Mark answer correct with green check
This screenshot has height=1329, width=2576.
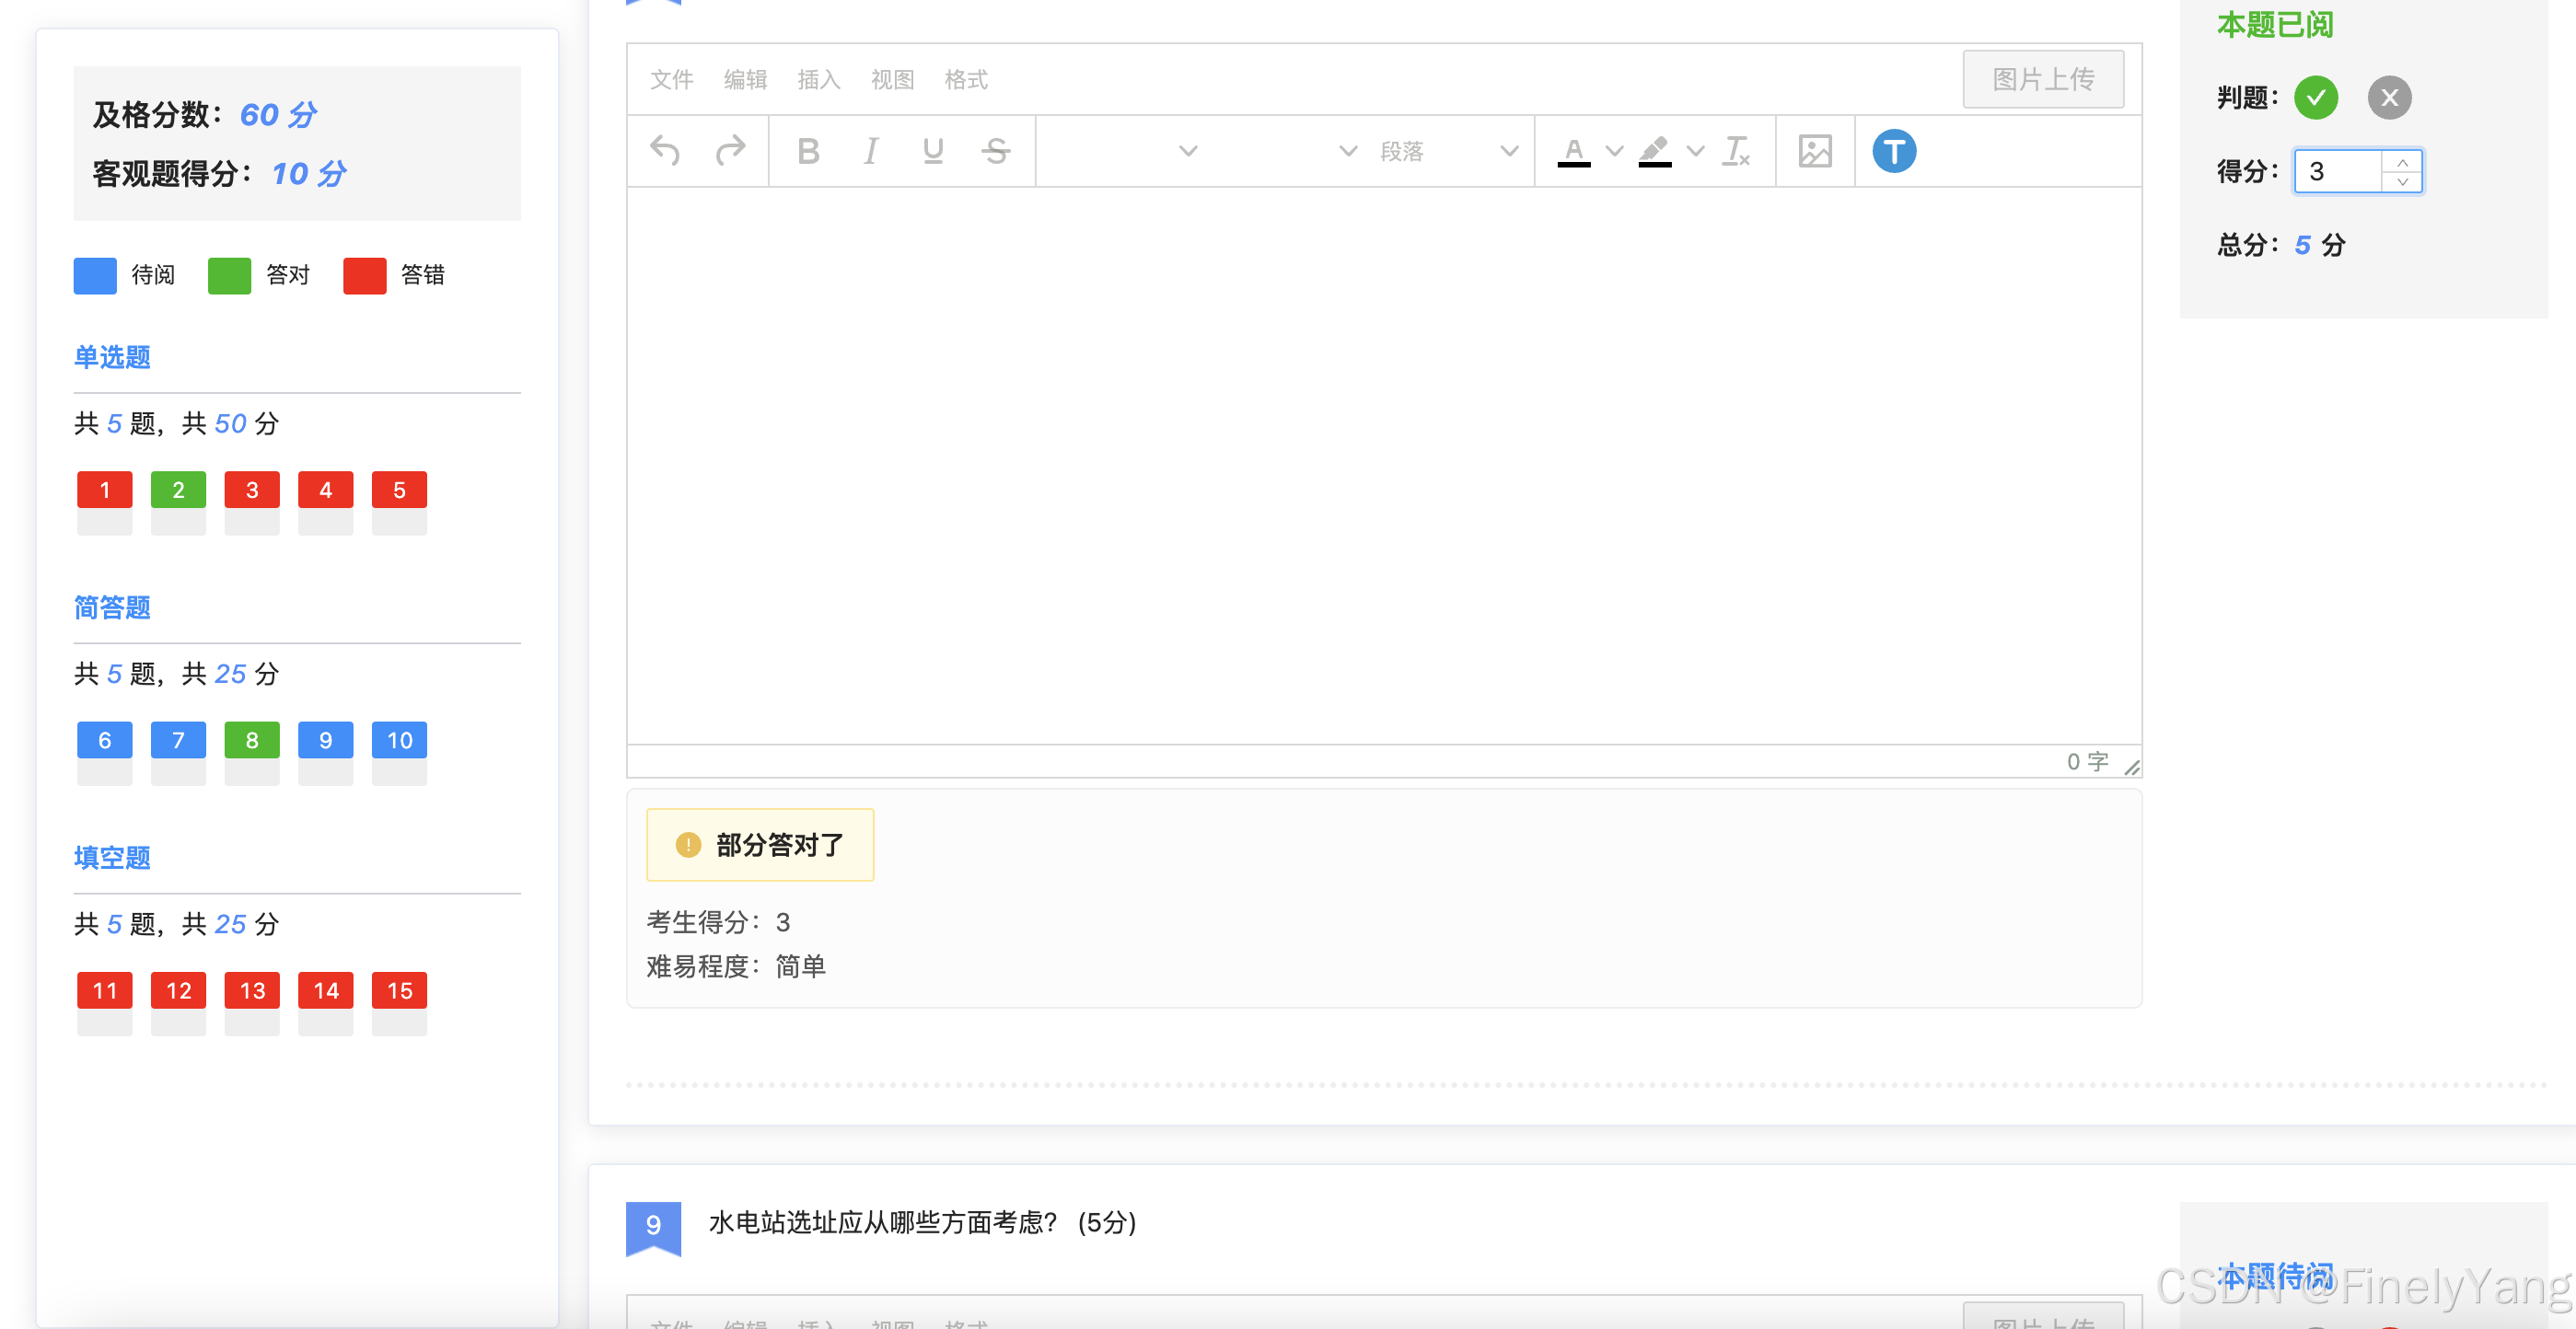(2315, 98)
